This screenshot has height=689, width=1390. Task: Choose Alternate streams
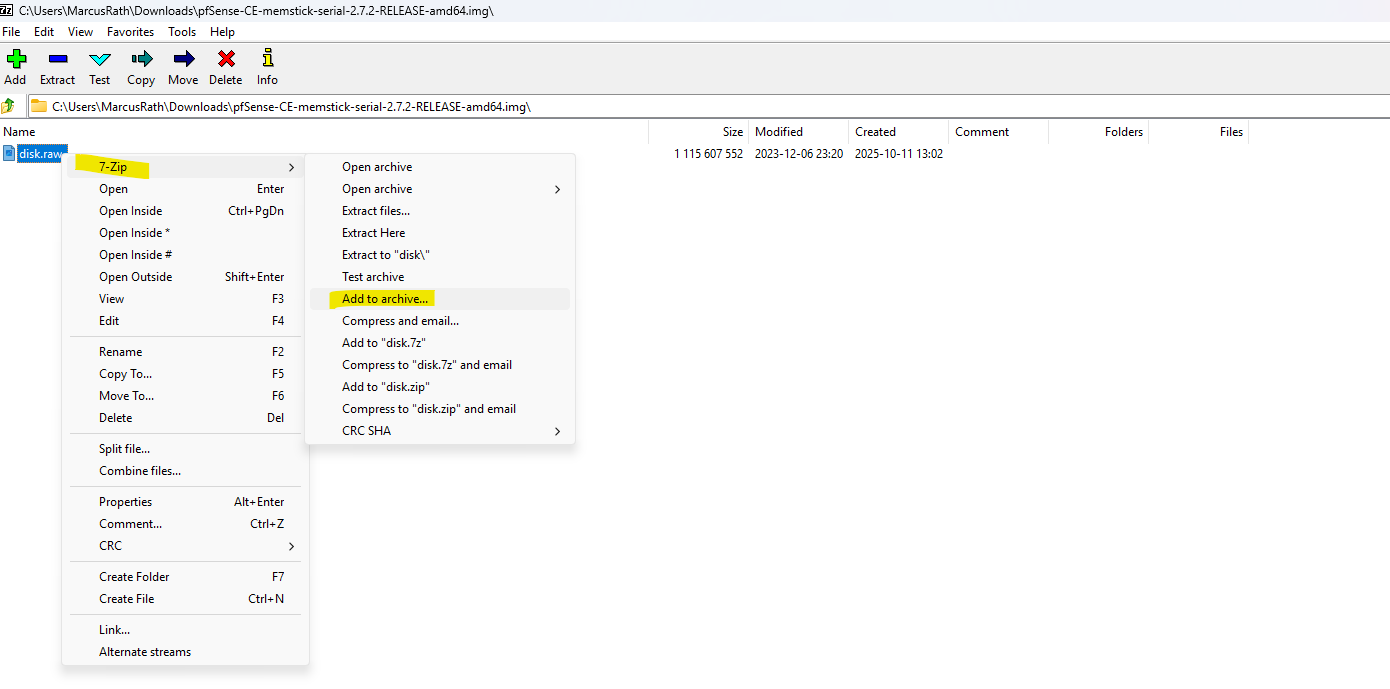pos(185,652)
